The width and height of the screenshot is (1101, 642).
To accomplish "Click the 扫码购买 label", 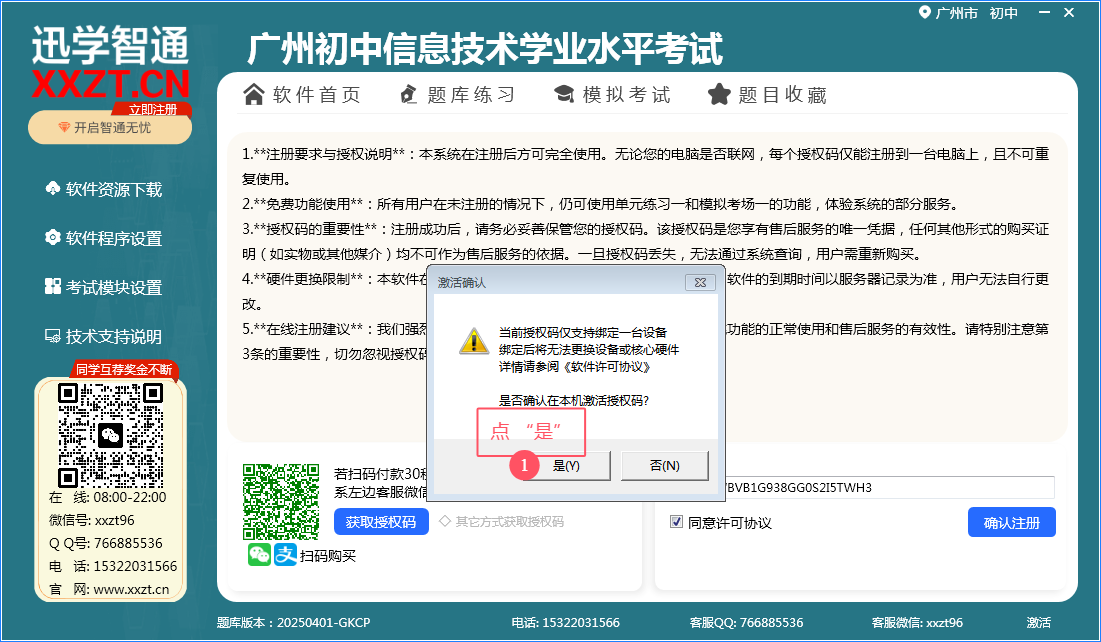I will pyautogui.click(x=328, y=556).
